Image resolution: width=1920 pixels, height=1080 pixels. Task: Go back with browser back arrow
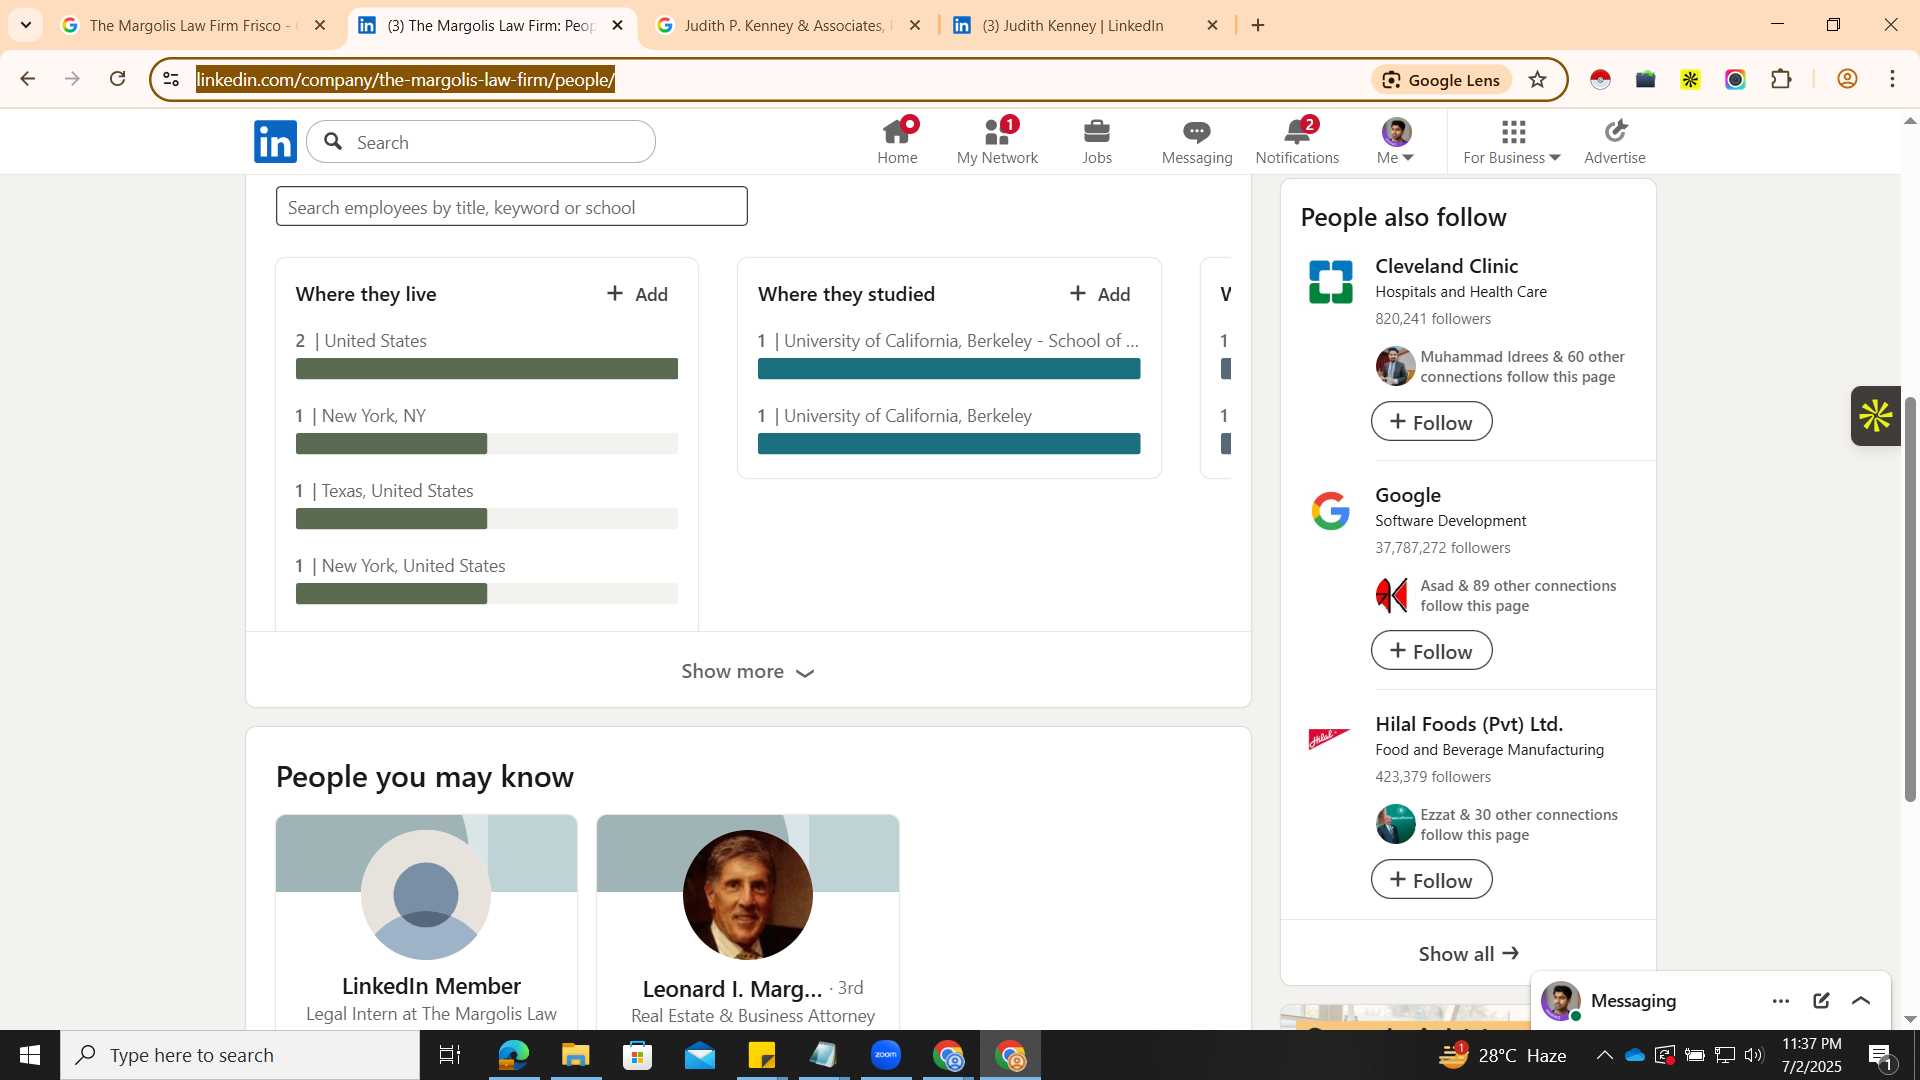click(27, 79)
